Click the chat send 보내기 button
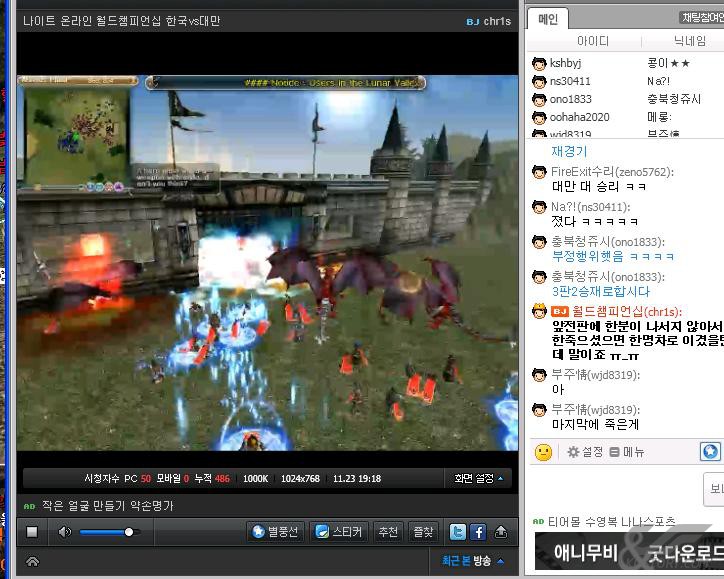Image resolution: width=724 pixels, height=579 pixels. [714, 489]
